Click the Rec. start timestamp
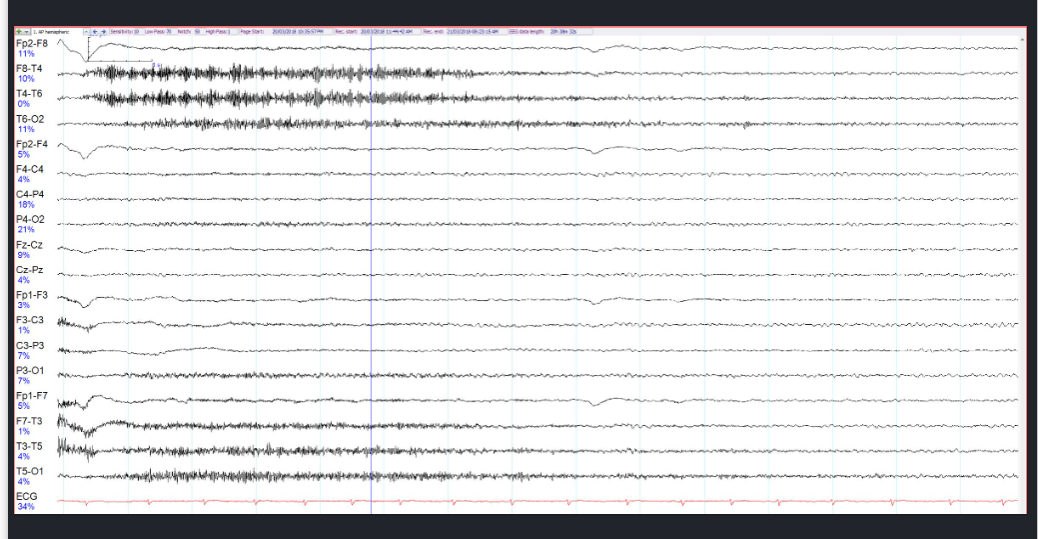The width and height of the screenshot is (1038, 539). tap(387, 31)
